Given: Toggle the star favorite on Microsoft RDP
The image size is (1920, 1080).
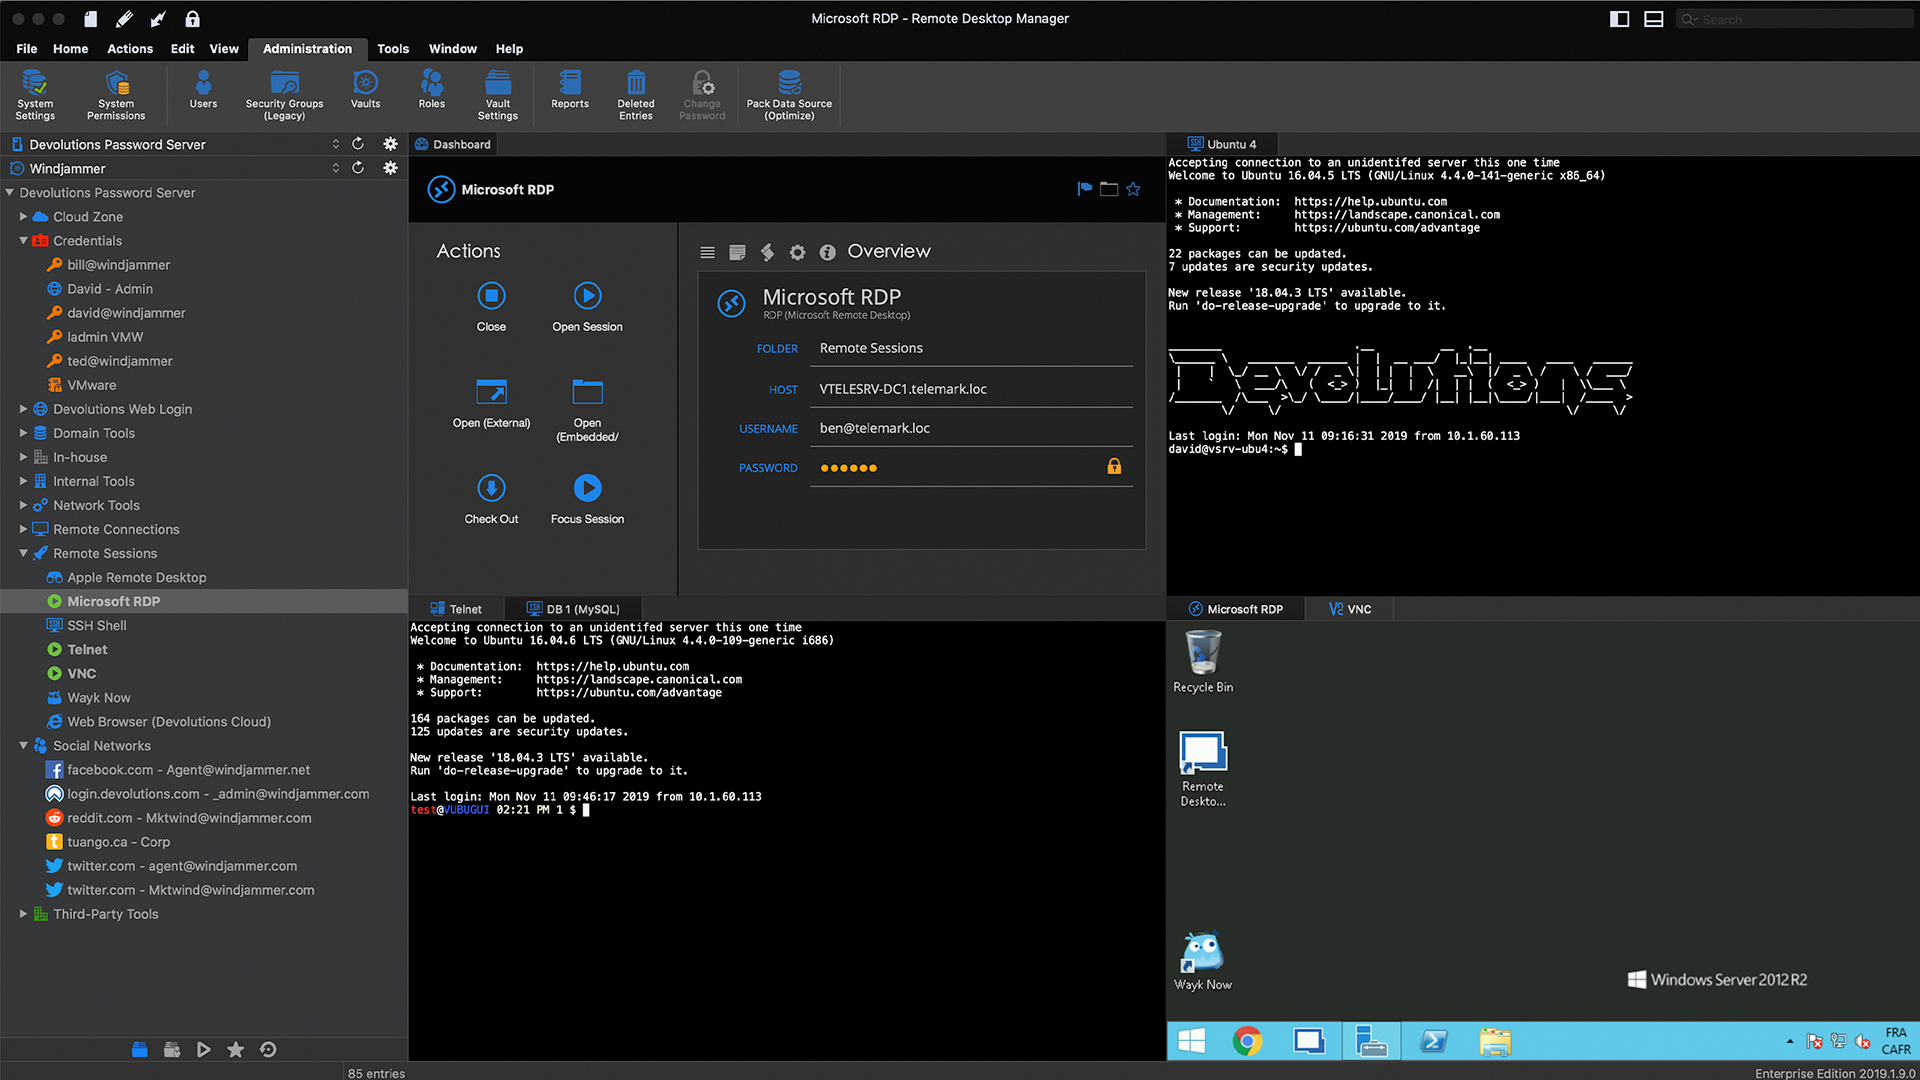Looking at the screenshot, I should 1133,189.
